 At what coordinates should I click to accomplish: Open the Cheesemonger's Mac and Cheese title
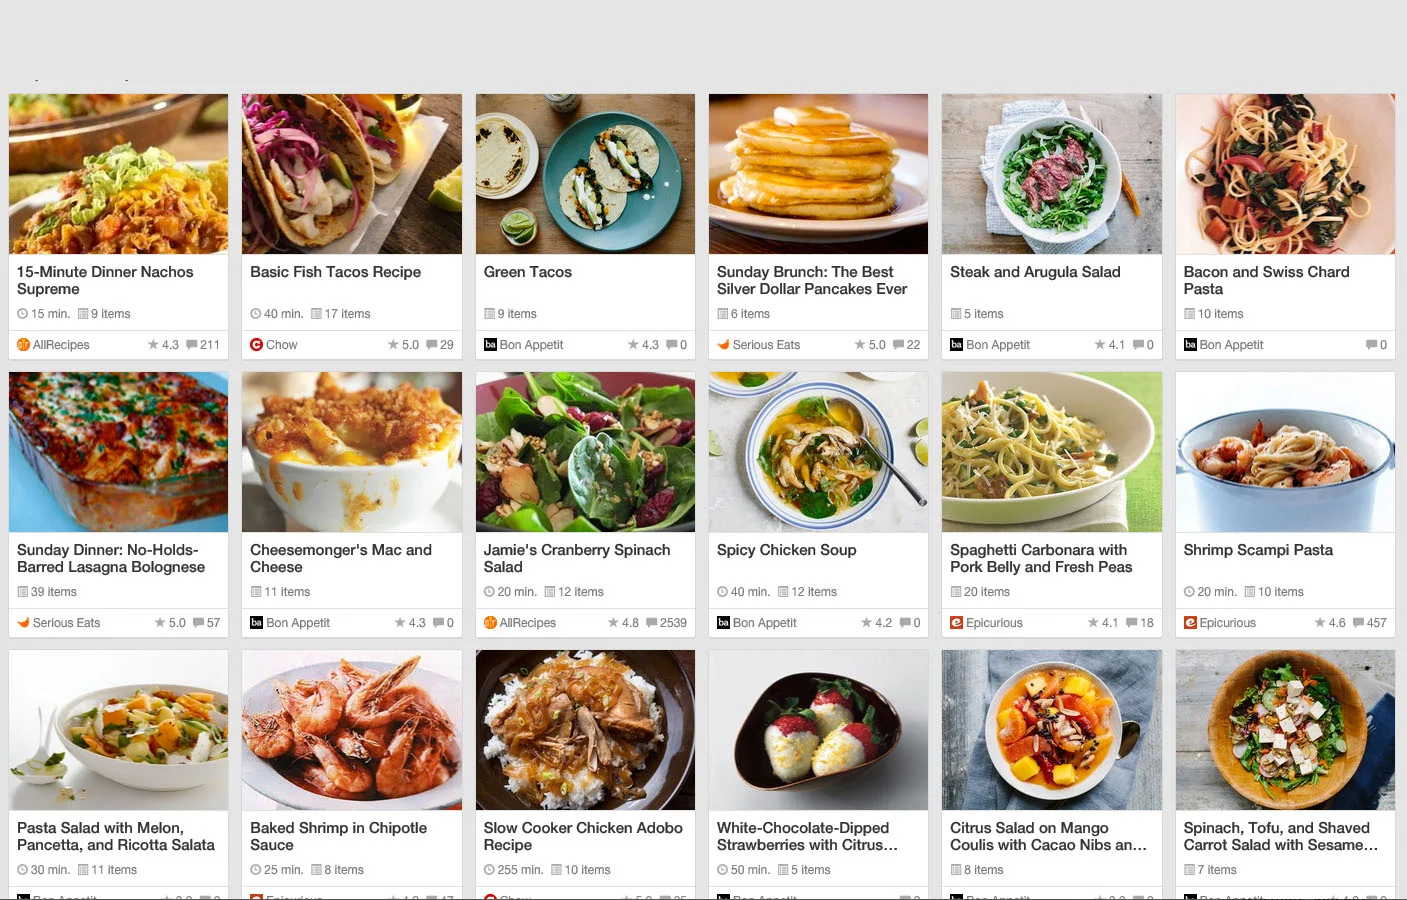coord(341,558)
